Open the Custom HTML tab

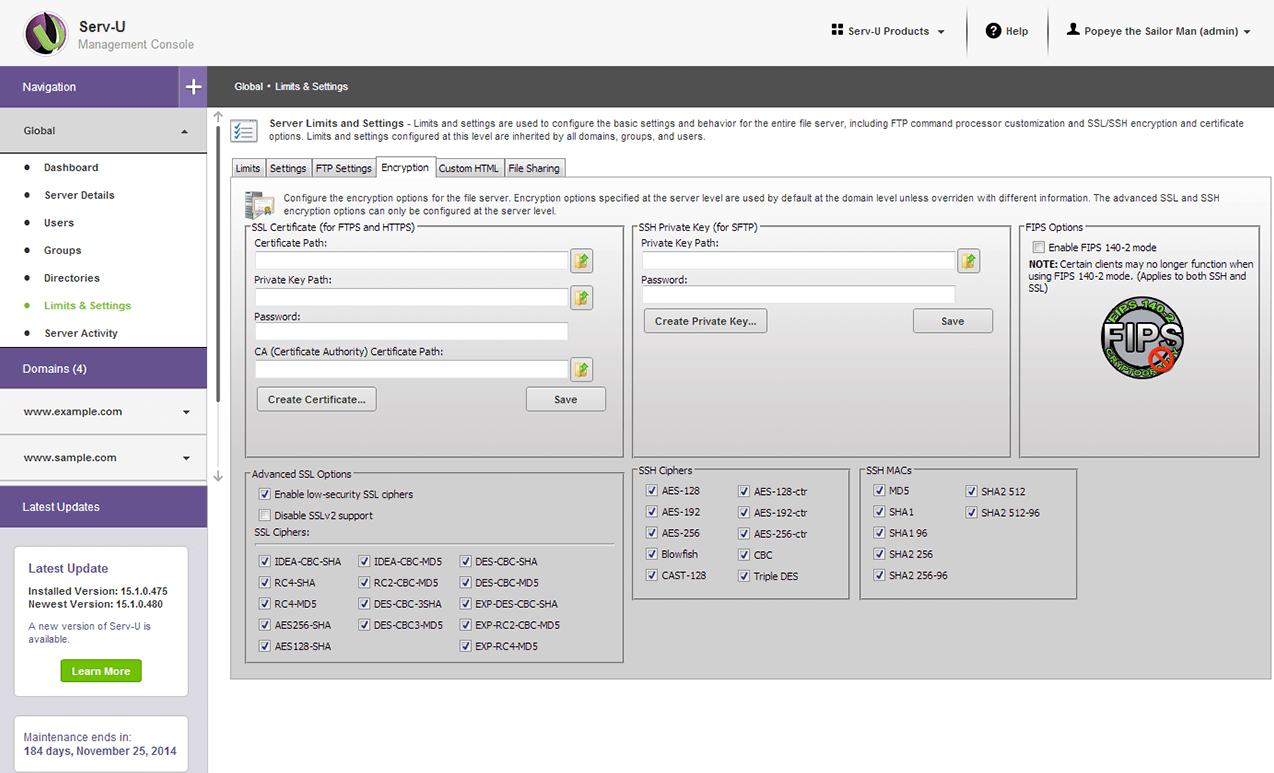(469, 168)
